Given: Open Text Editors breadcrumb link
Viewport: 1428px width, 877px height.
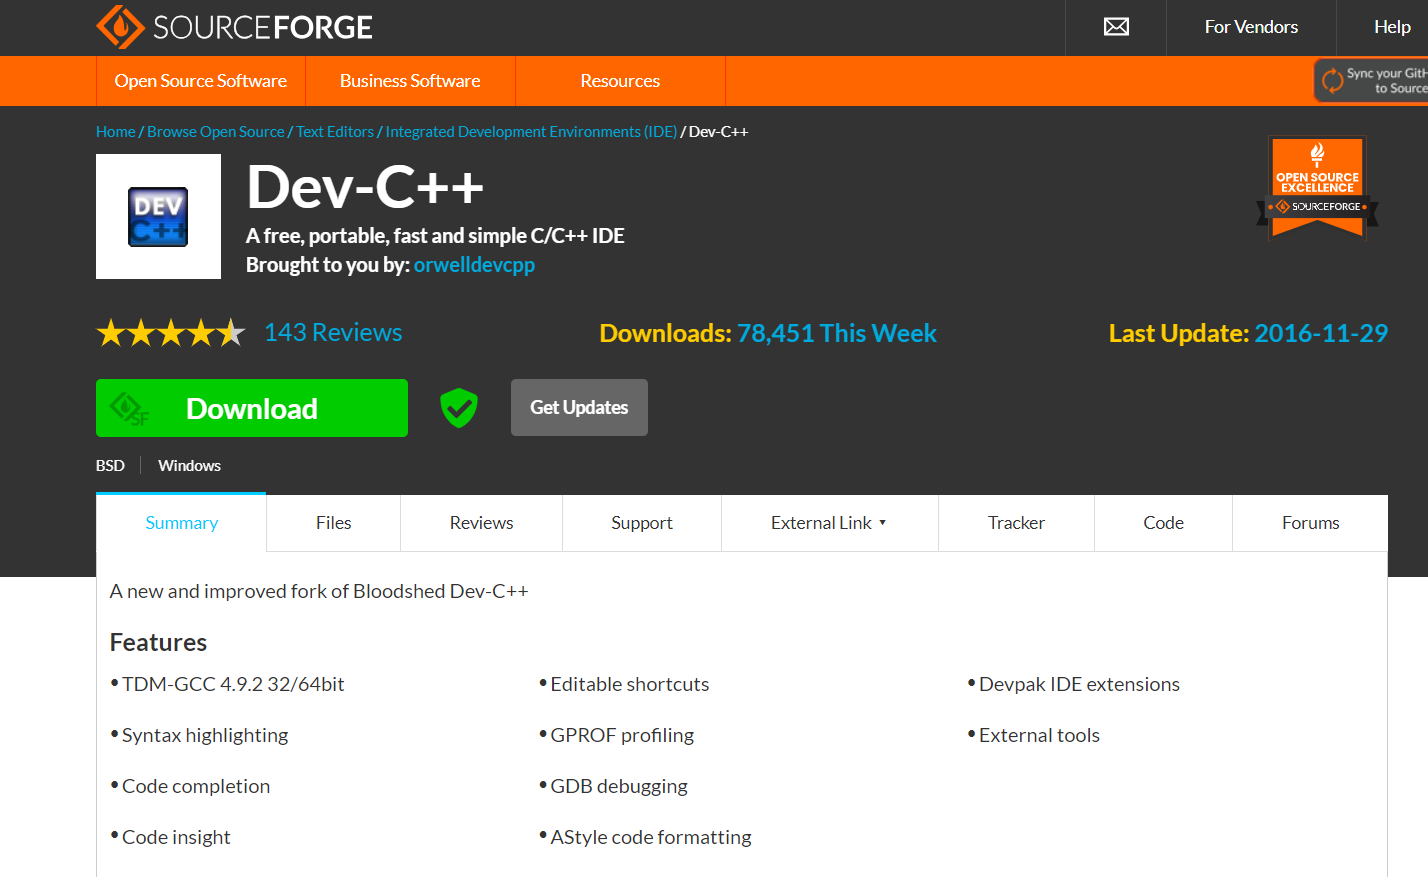Looking at the screenshot, I should 335,132.
